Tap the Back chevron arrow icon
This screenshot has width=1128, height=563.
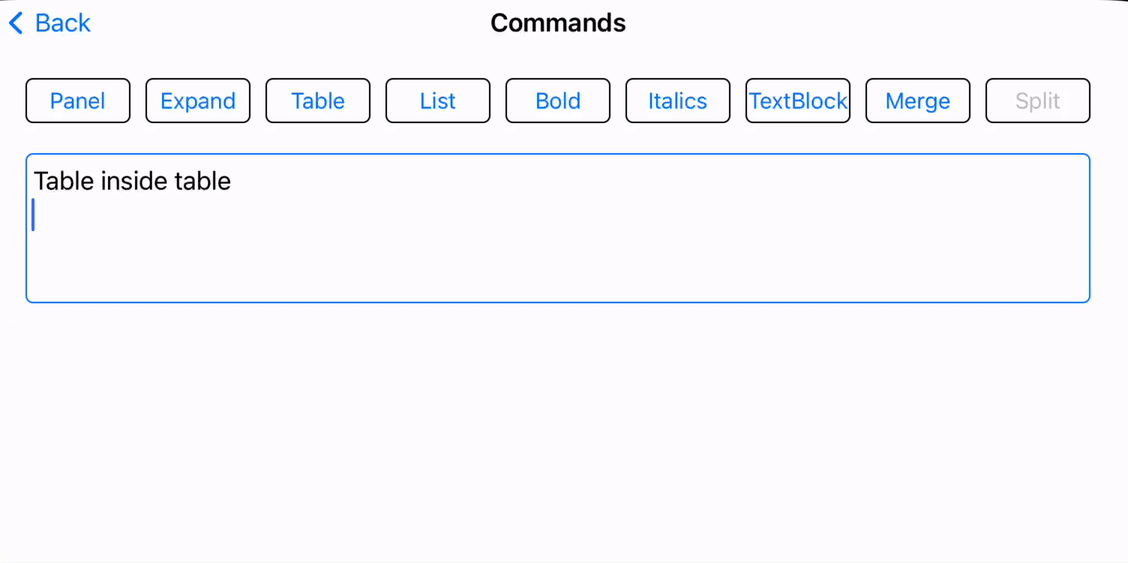point(16,23)
